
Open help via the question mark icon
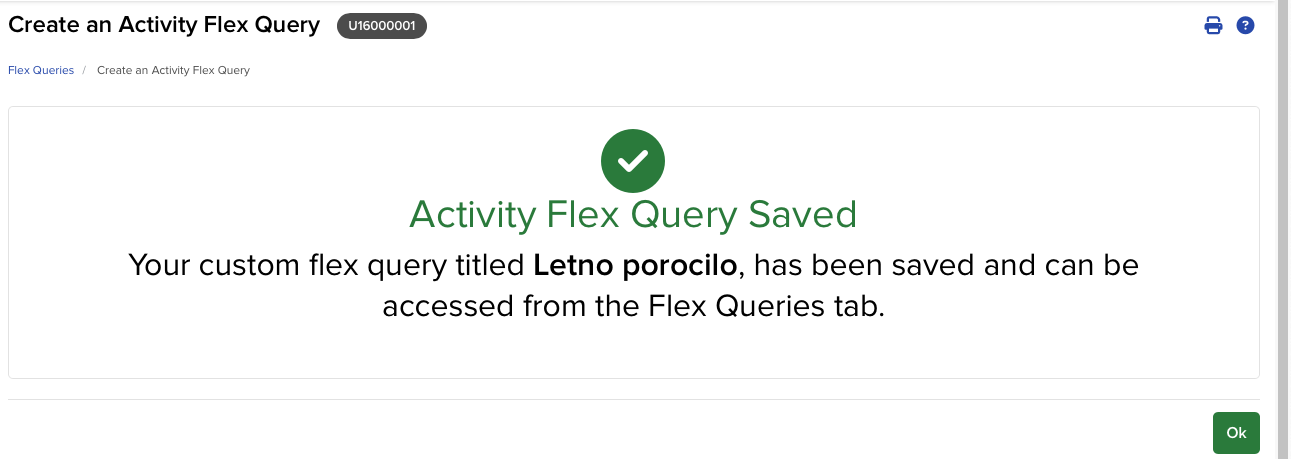[1245, 26]
